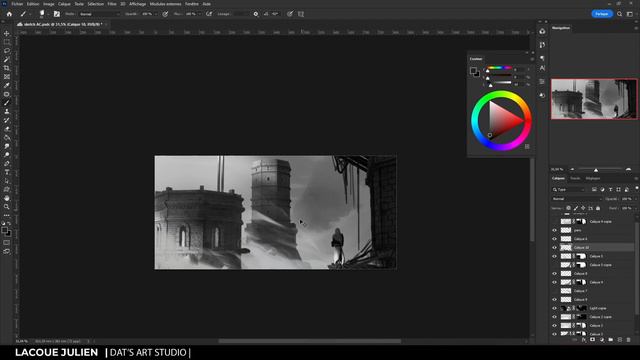The height and width of the screenshot is (360, 640).
Task: Select the Rectangular Marquee tool
Action: pyautogui.click(x=7, y=42)
